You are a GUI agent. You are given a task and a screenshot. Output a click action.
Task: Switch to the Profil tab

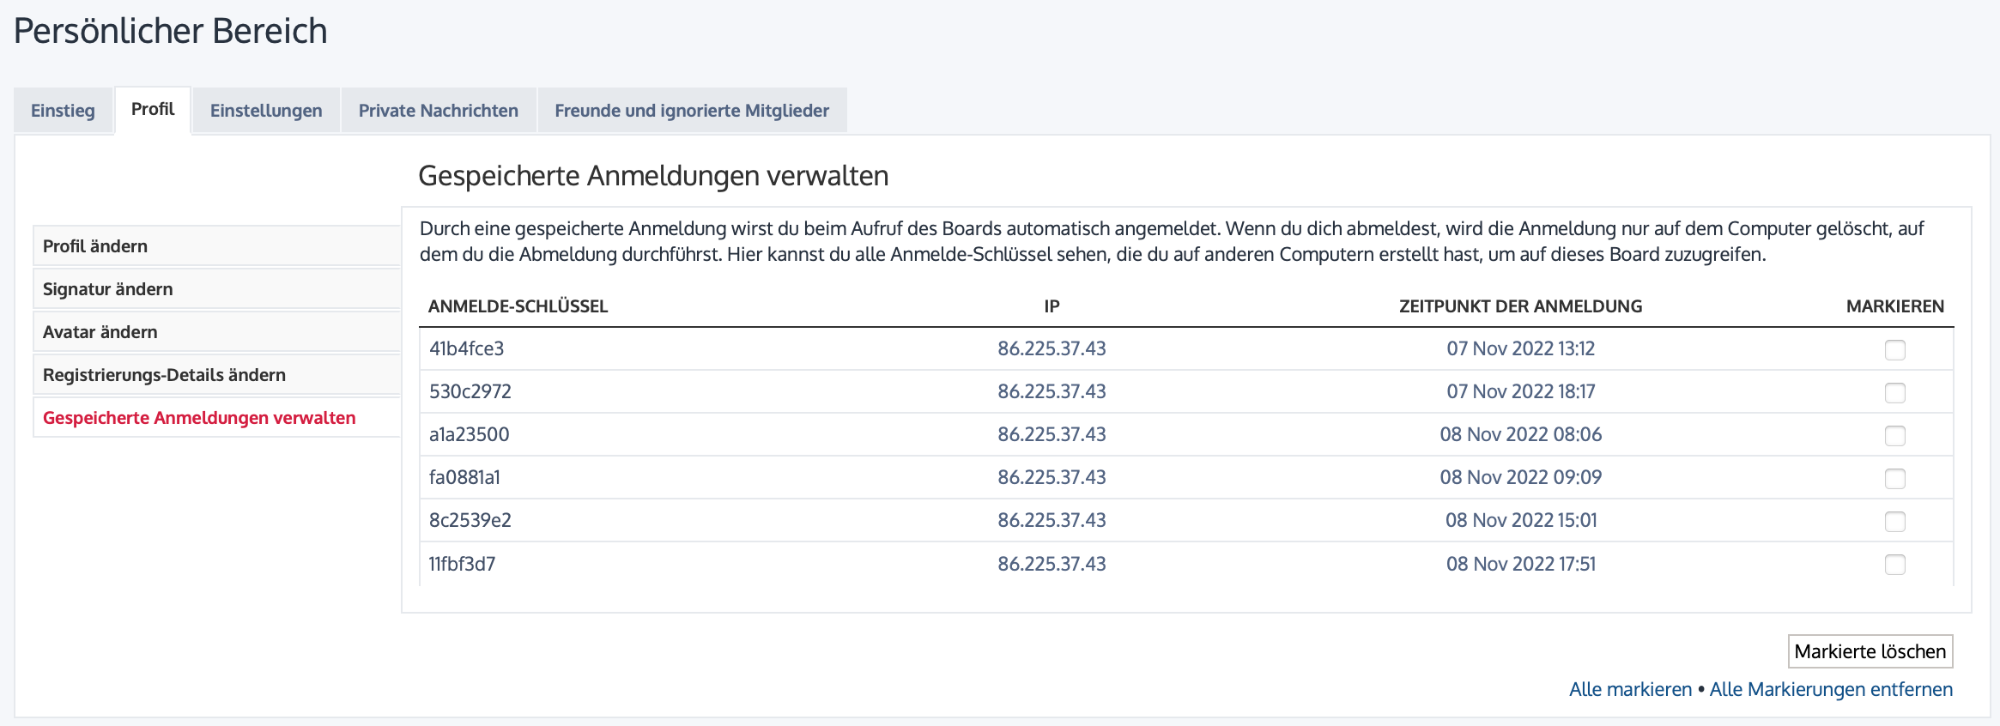(152, 110)
